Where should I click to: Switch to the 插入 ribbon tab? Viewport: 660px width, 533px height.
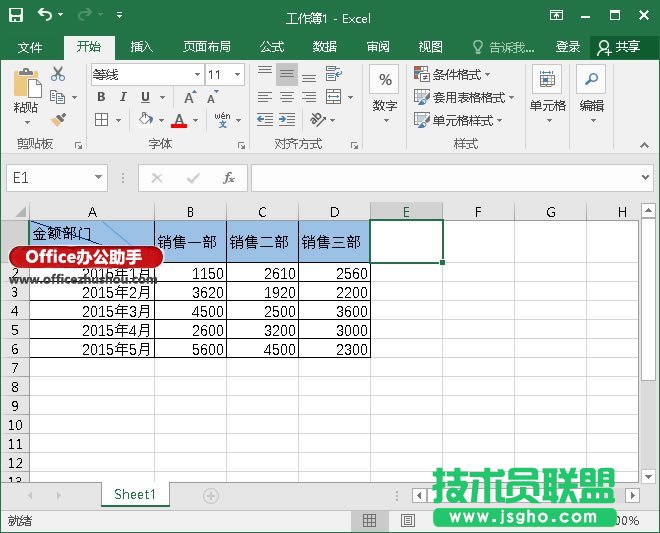(x=141, y=47)
